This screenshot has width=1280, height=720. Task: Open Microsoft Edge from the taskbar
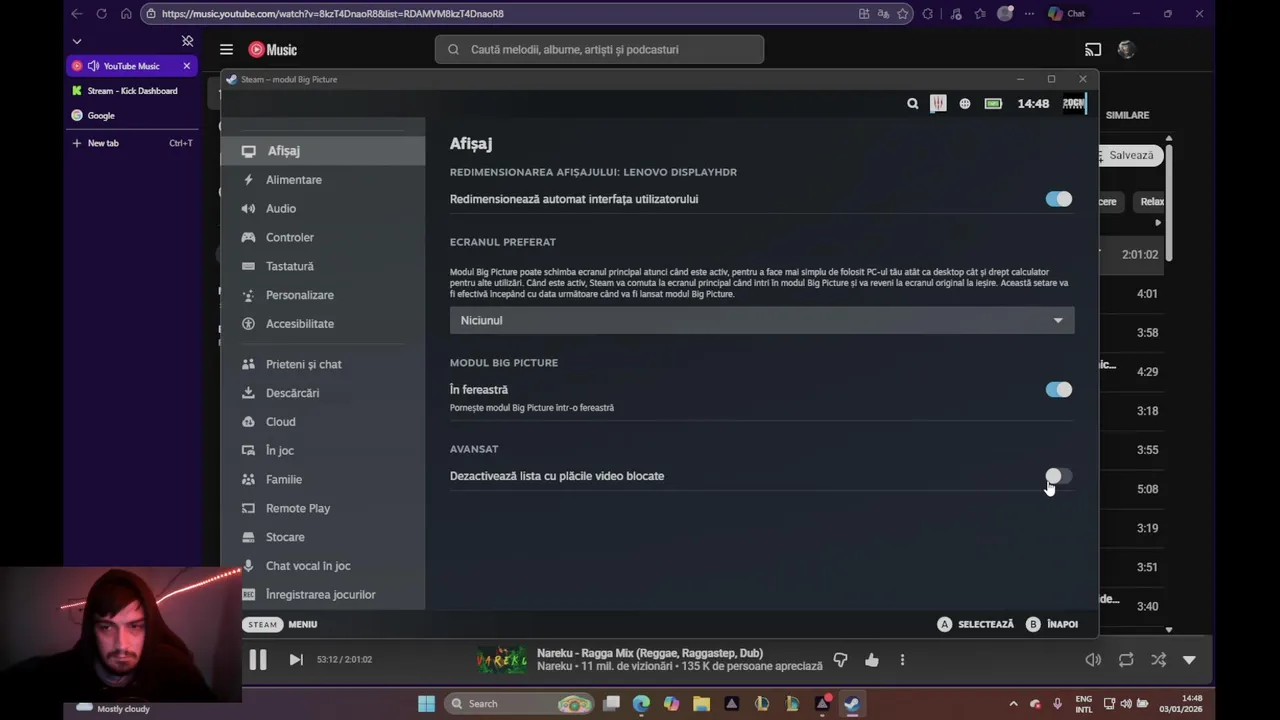(641, 703)
